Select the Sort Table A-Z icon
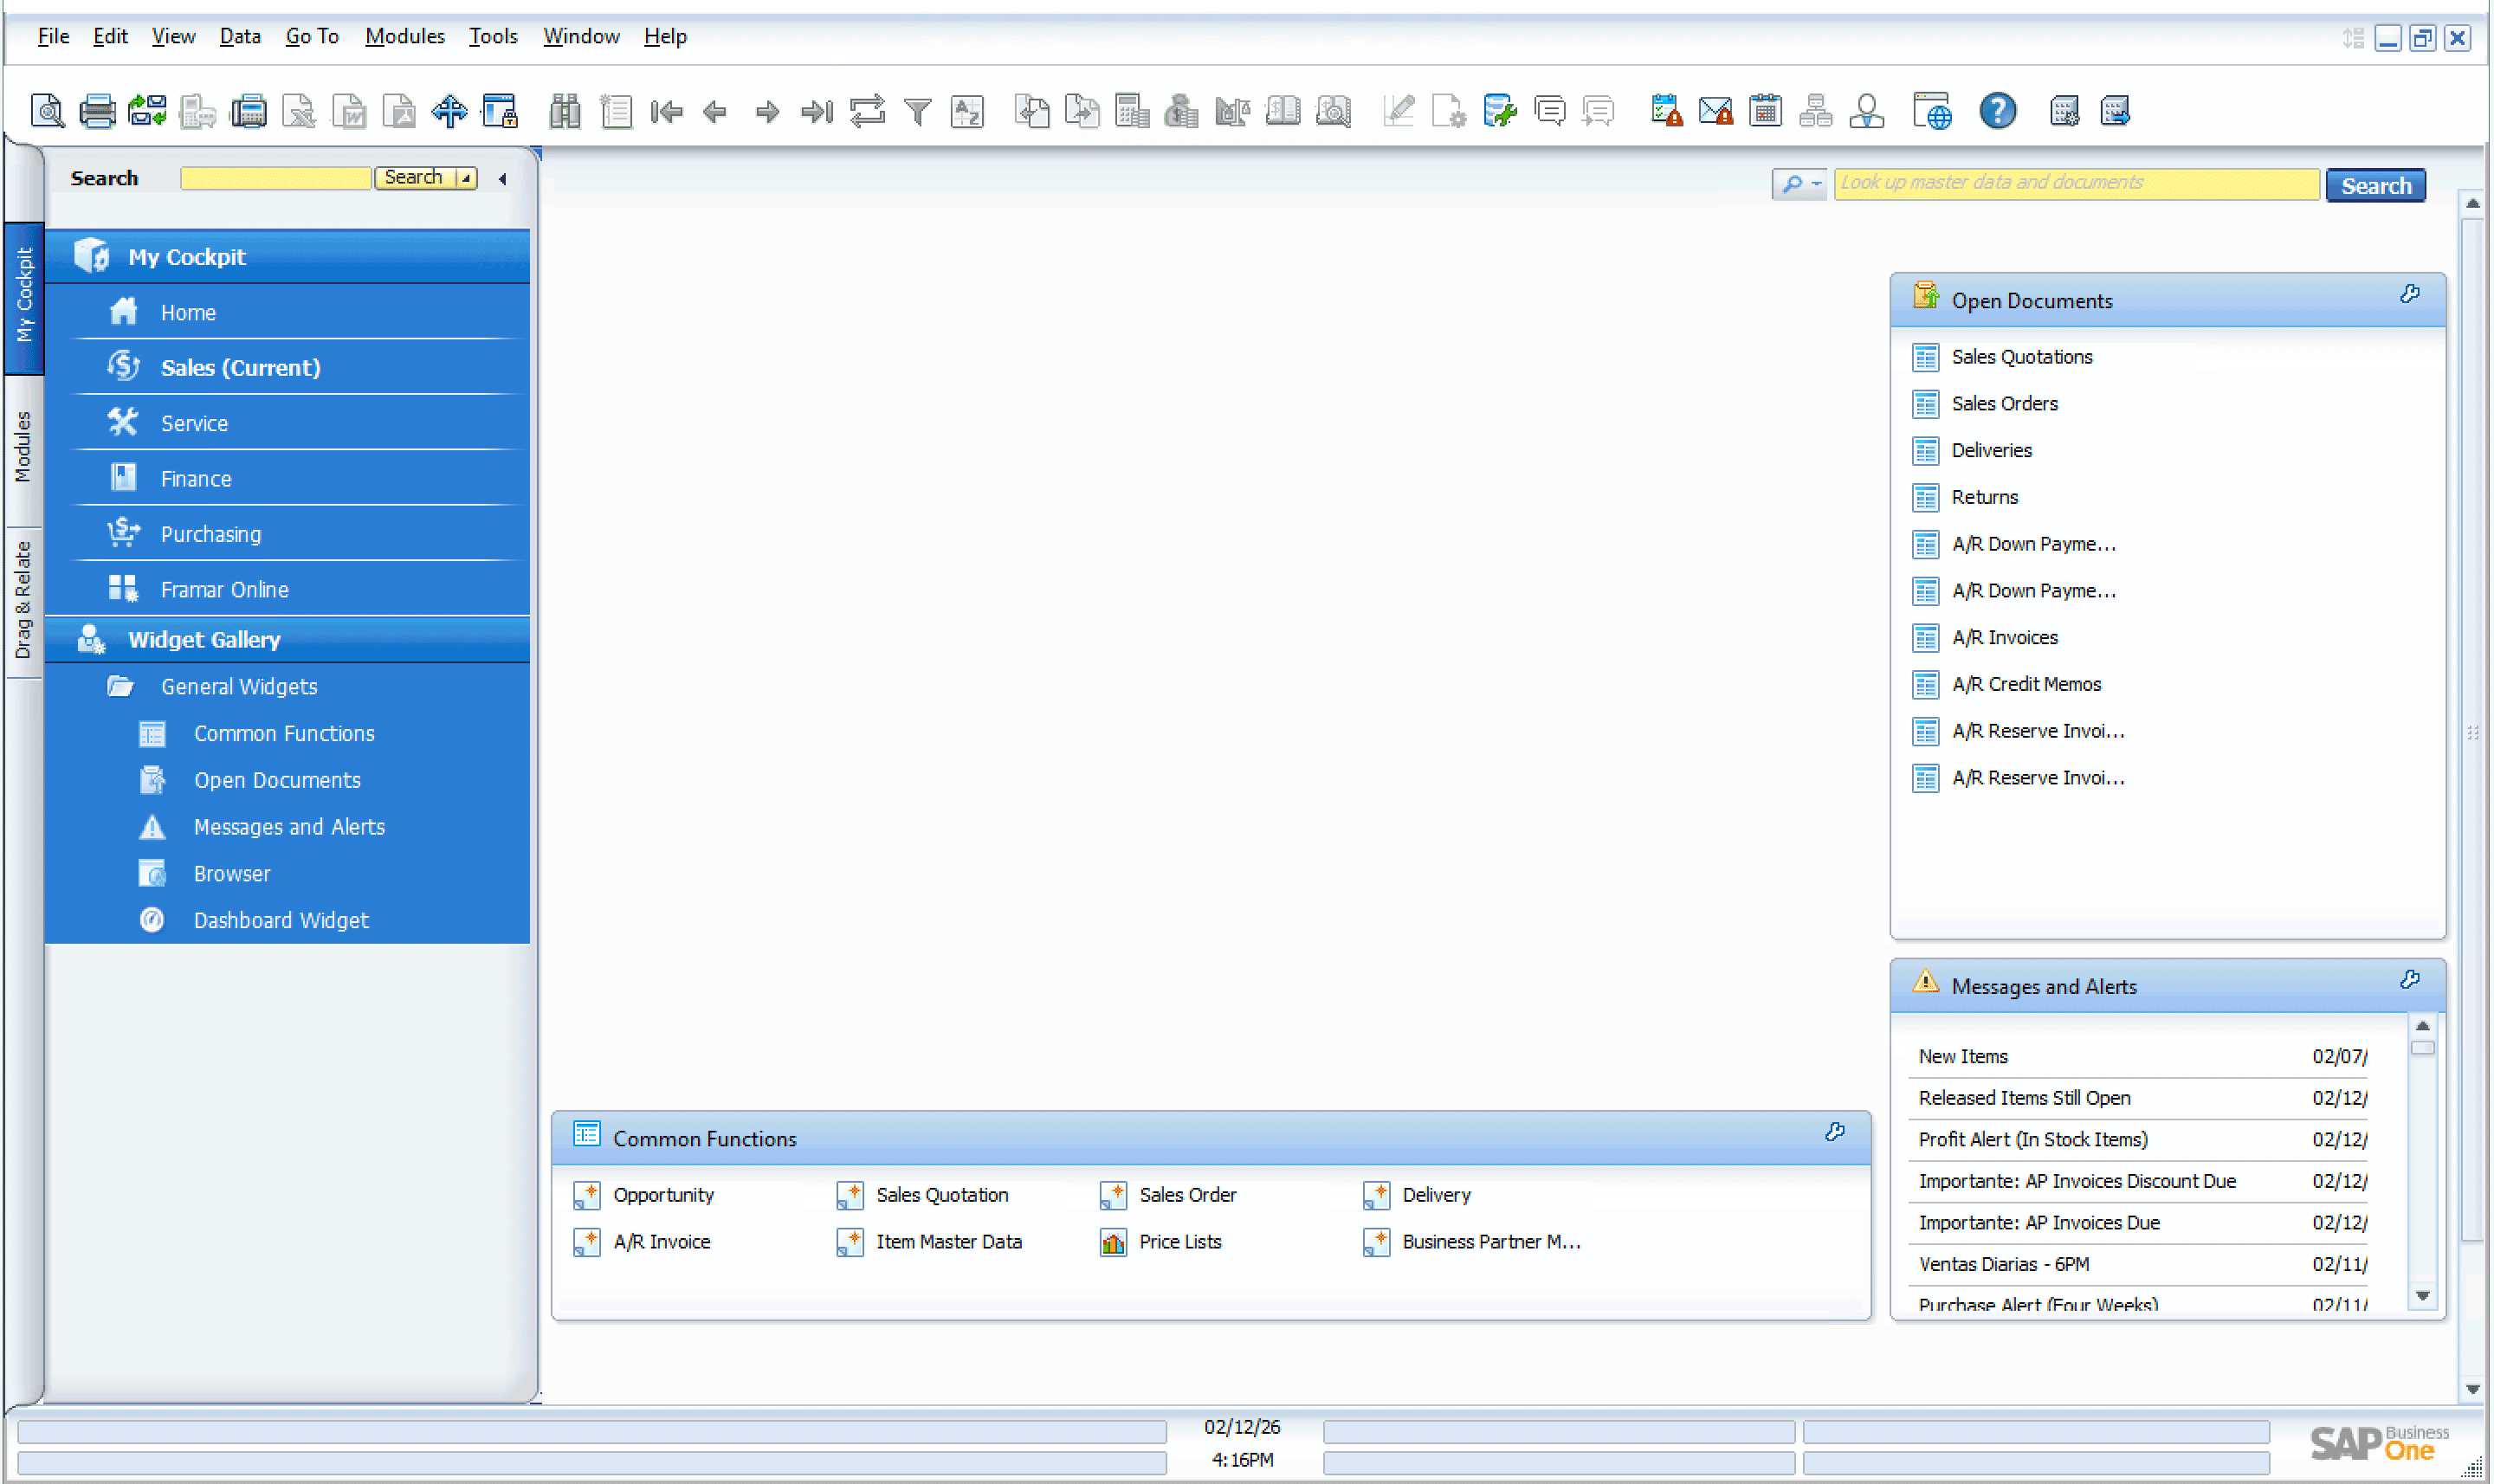Viewport: 2494px width, 1484px height. tap(966, 110)
